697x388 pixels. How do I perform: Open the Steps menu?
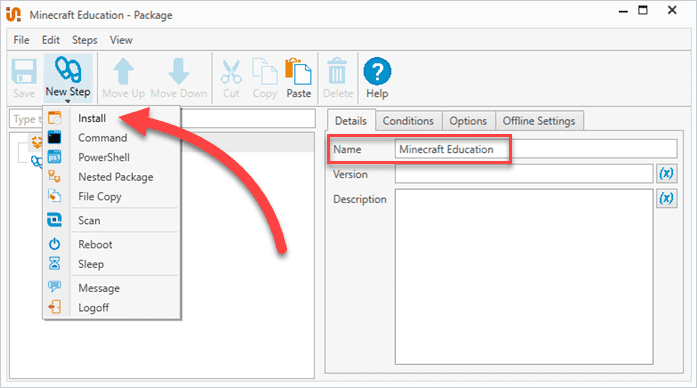[x=84, y=40]
